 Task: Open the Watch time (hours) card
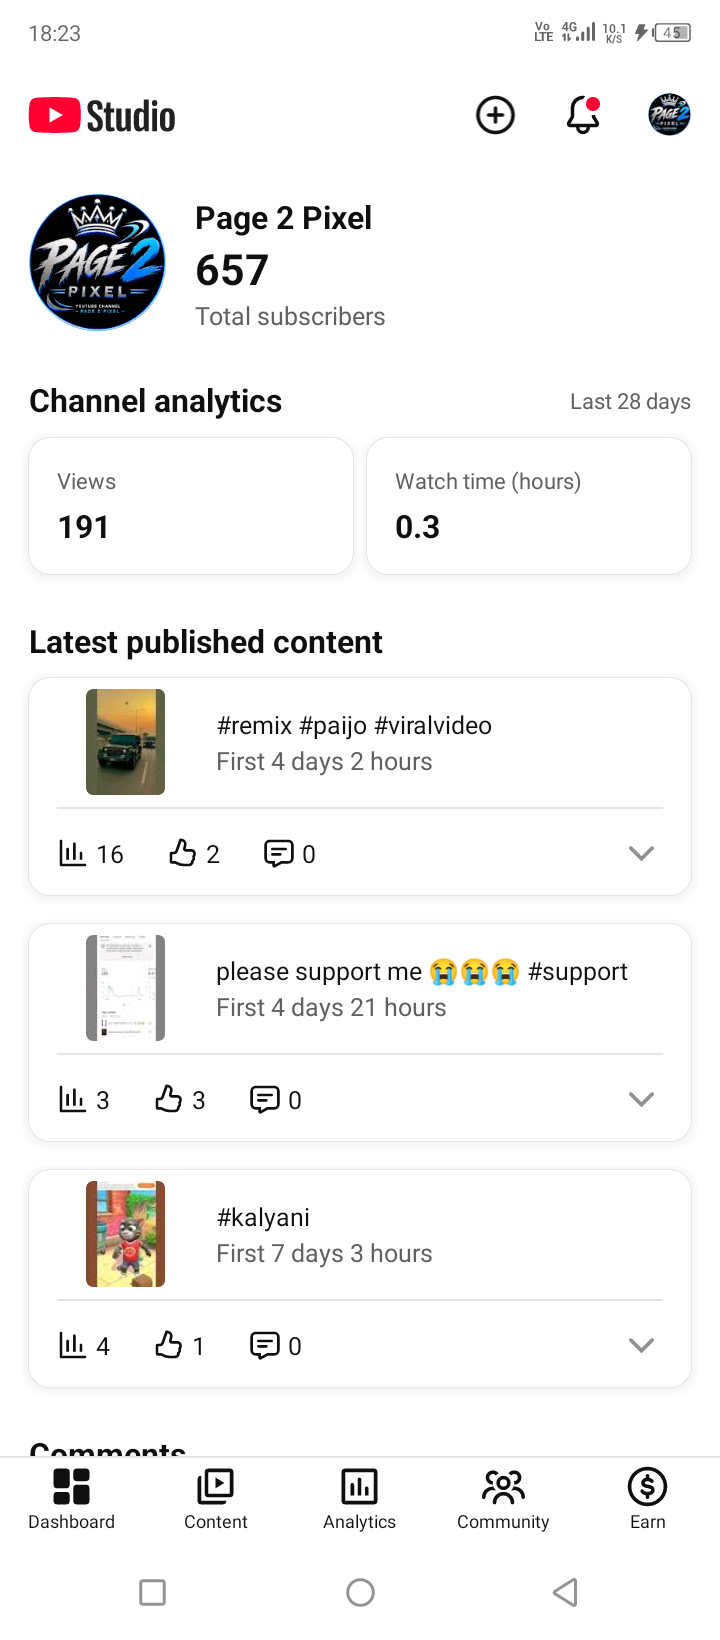(529, 506)
